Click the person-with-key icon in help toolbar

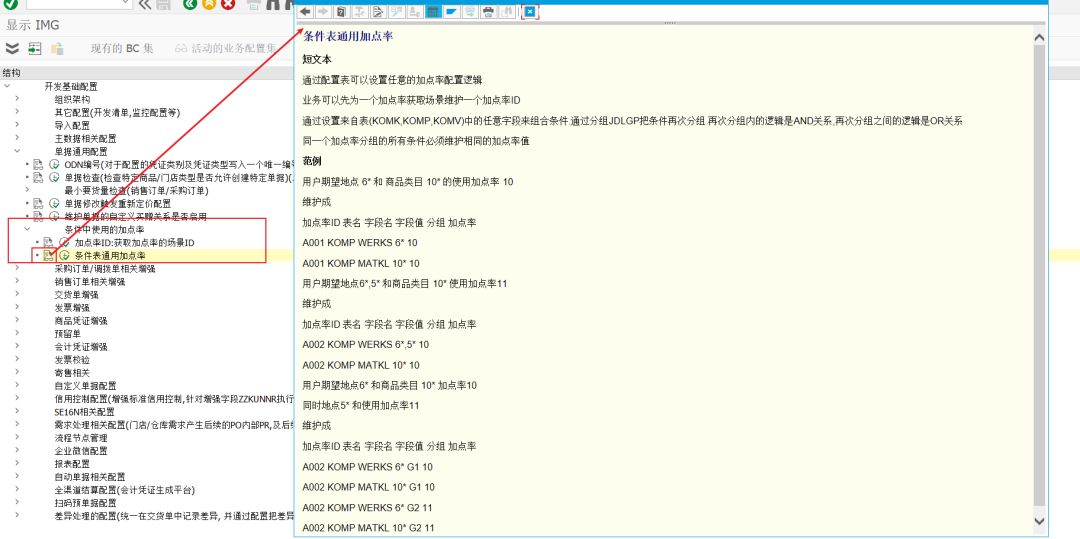point(415,12)
